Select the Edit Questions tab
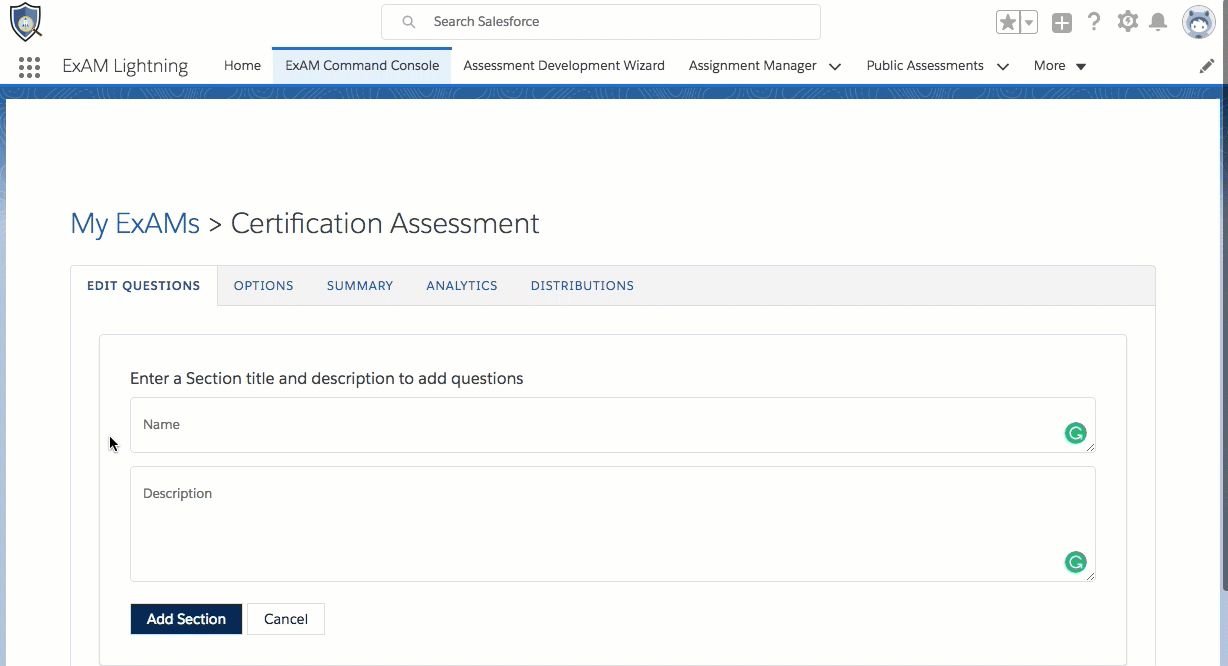The image size is (1228, 666). [x=144, y=286]
